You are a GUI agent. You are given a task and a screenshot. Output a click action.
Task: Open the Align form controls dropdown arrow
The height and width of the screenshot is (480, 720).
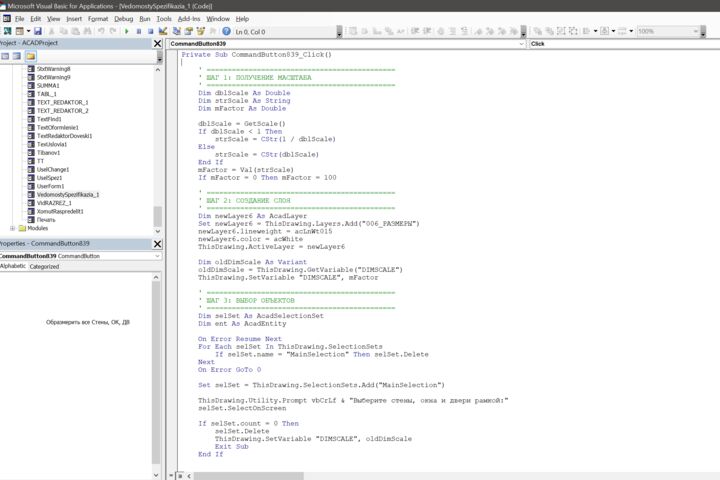click(596, 31)
